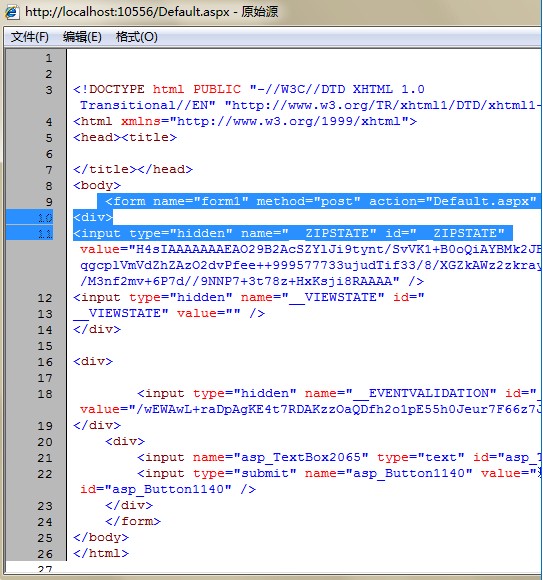
Task: Click the opening body tag
Action: (97, 185)
